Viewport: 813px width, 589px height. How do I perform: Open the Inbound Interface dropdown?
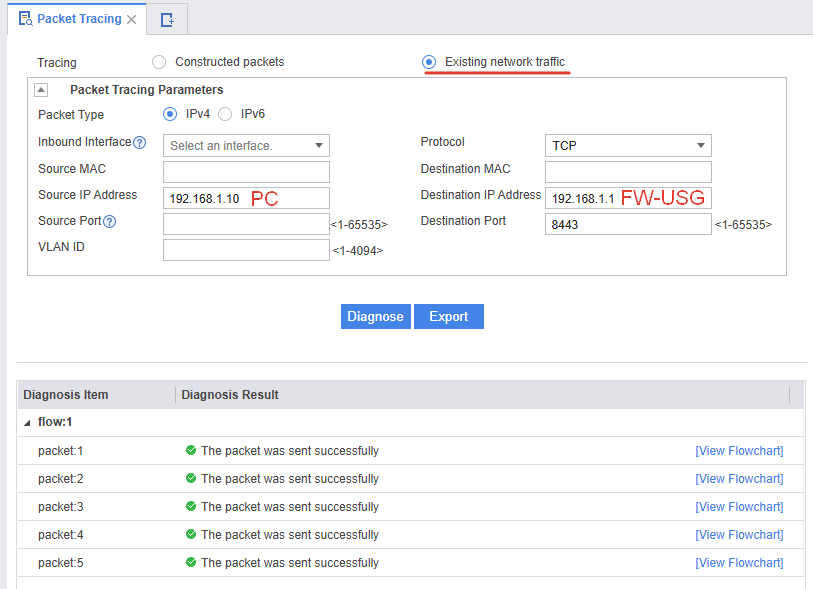[x=246, y=146]
